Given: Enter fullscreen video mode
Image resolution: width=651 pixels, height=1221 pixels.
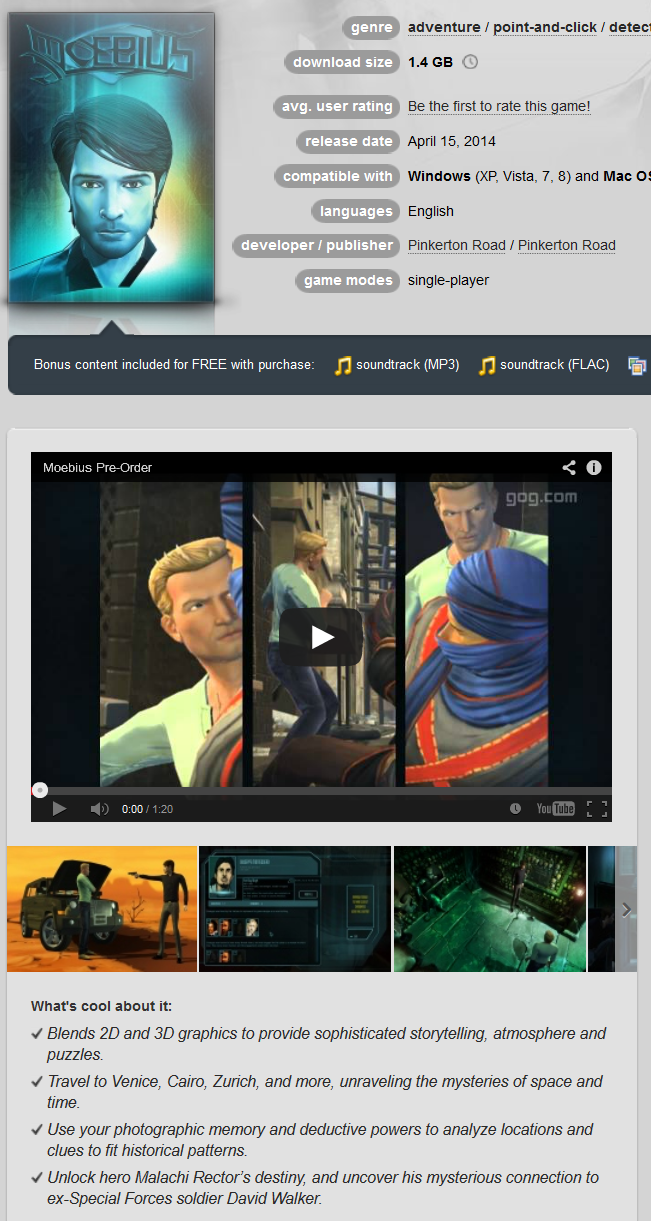Looking at the screenshot, I should pyautogui.click(x=596, y=808).
